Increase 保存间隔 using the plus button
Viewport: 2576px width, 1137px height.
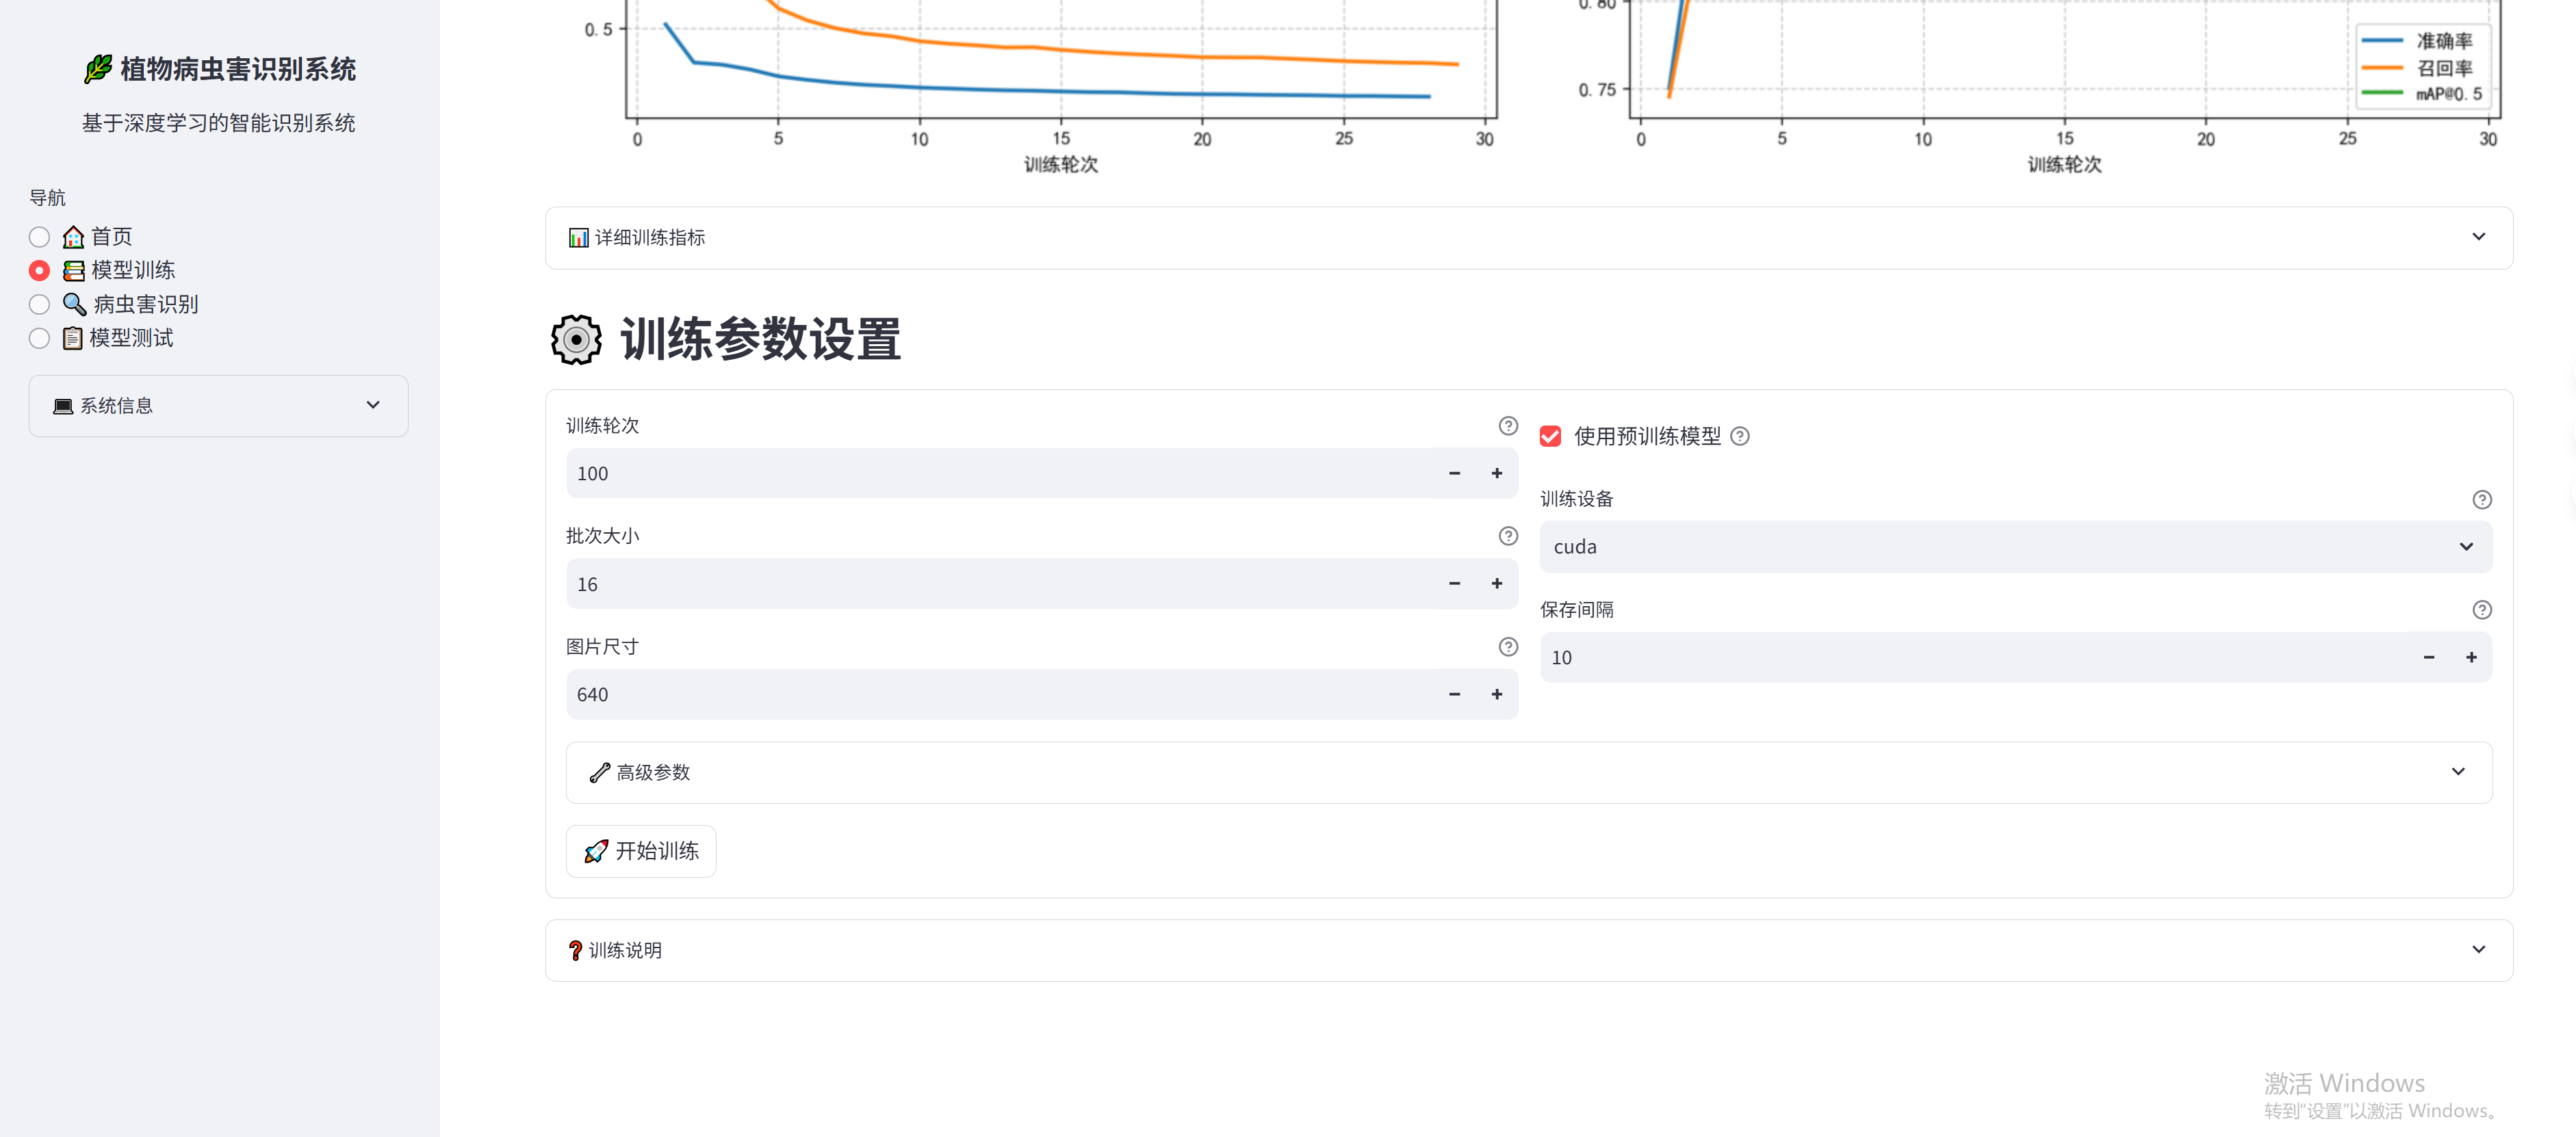(2471, 657)
